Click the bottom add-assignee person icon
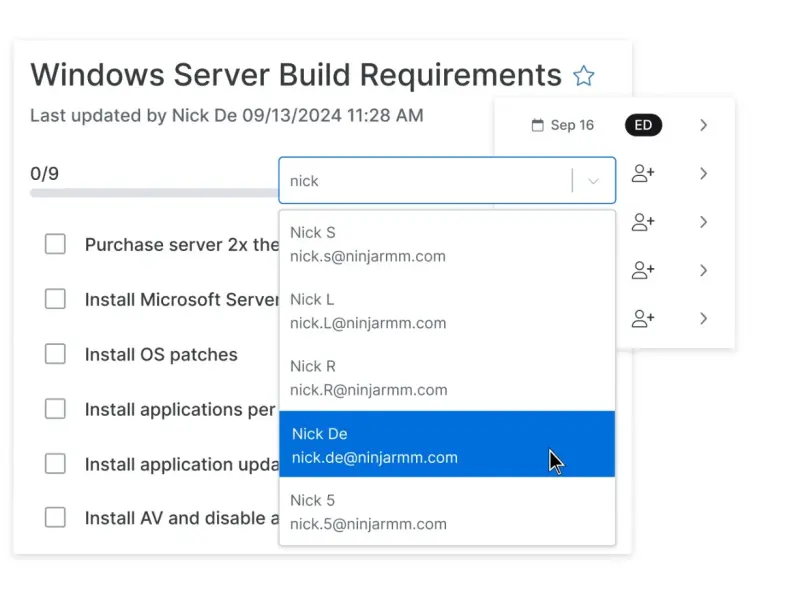The height and width of the screenshot is (600, 800). 643,319
